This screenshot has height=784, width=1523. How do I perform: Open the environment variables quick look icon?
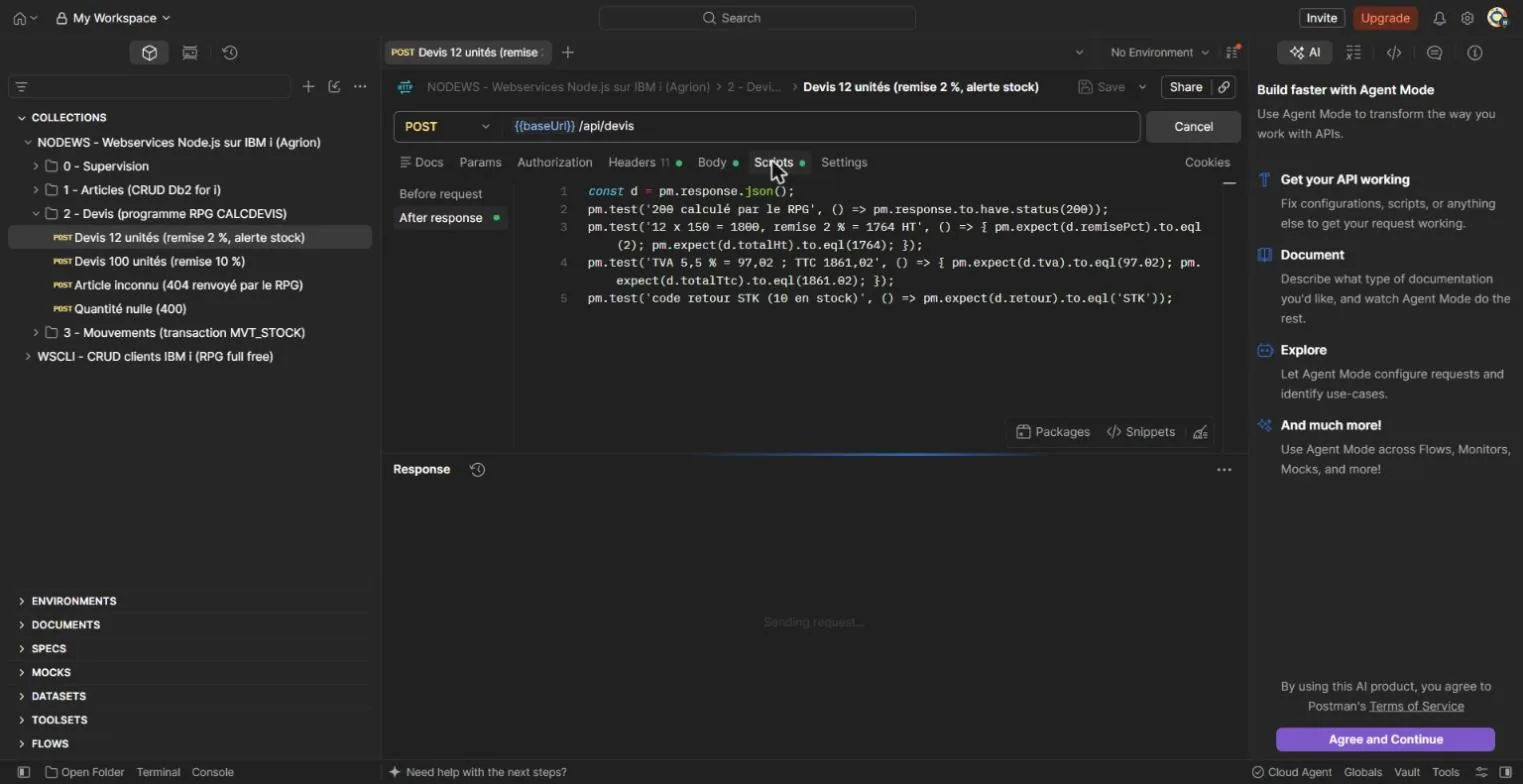(x=1233, y=52)
